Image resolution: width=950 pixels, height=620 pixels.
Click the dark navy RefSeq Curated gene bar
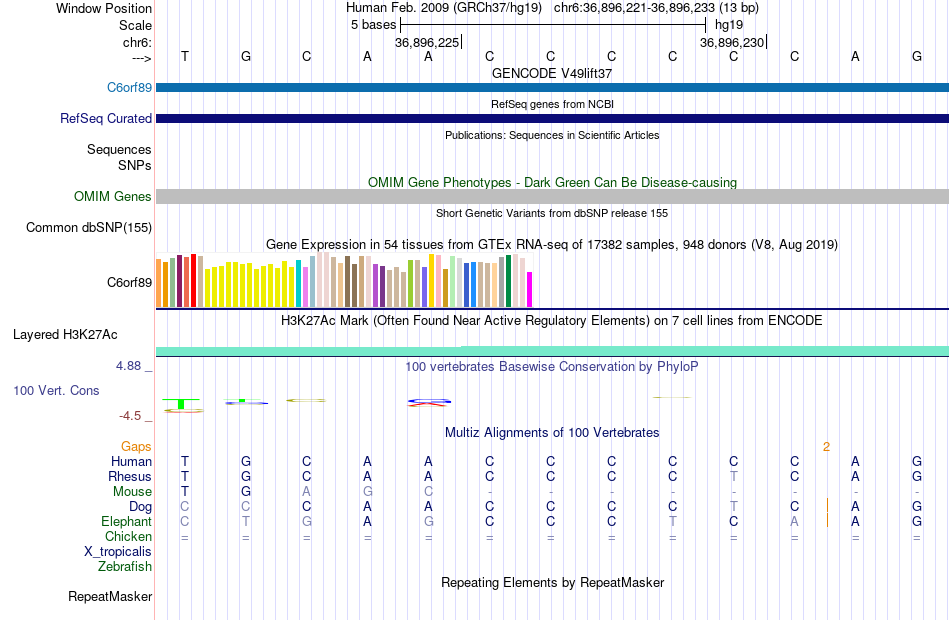pos(552,118)
